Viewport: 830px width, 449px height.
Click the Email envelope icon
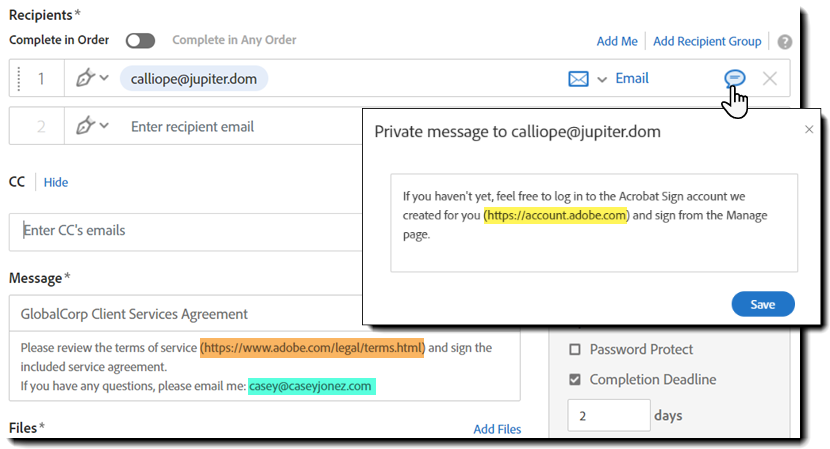click(578, 78)
